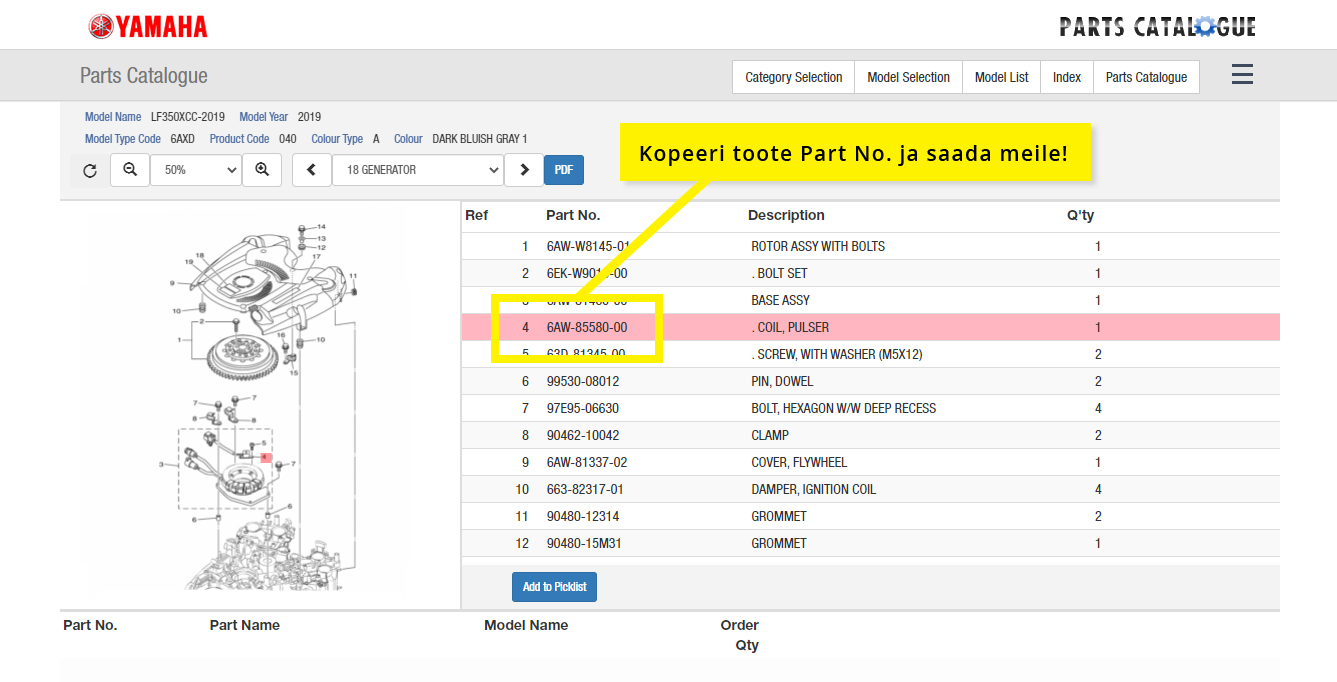Open the hamburger menu

click(x=1242, y=75)
